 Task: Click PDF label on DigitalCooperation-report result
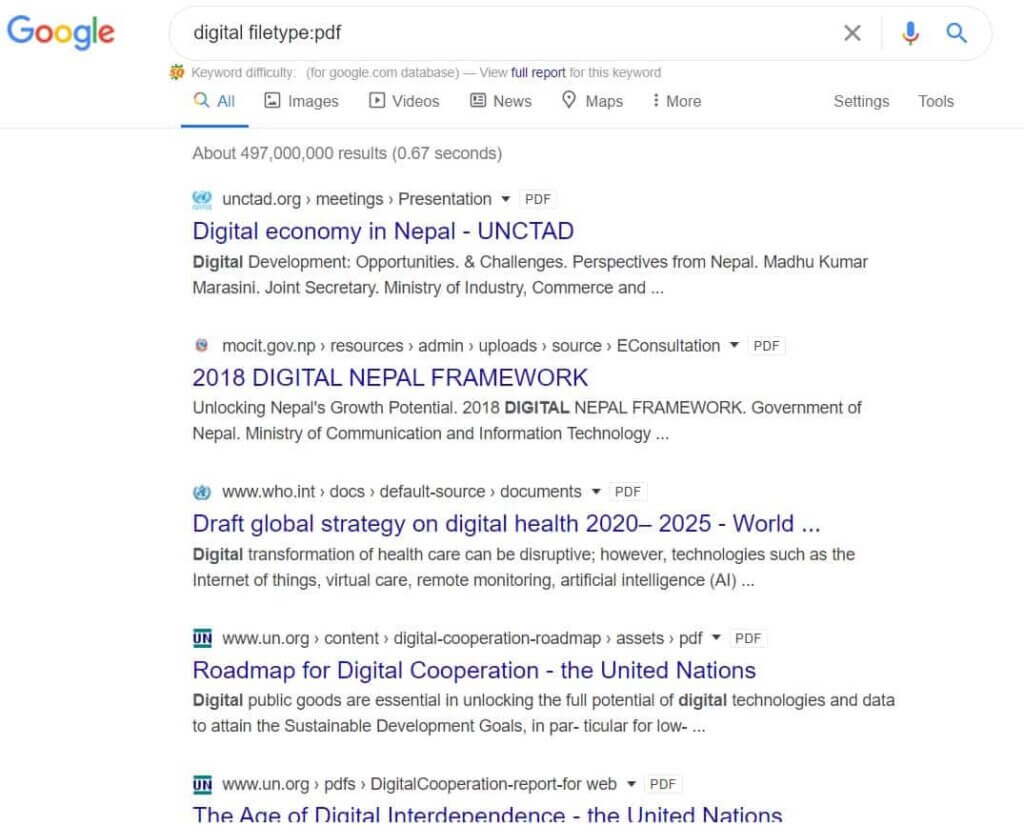tap(663, 784)
